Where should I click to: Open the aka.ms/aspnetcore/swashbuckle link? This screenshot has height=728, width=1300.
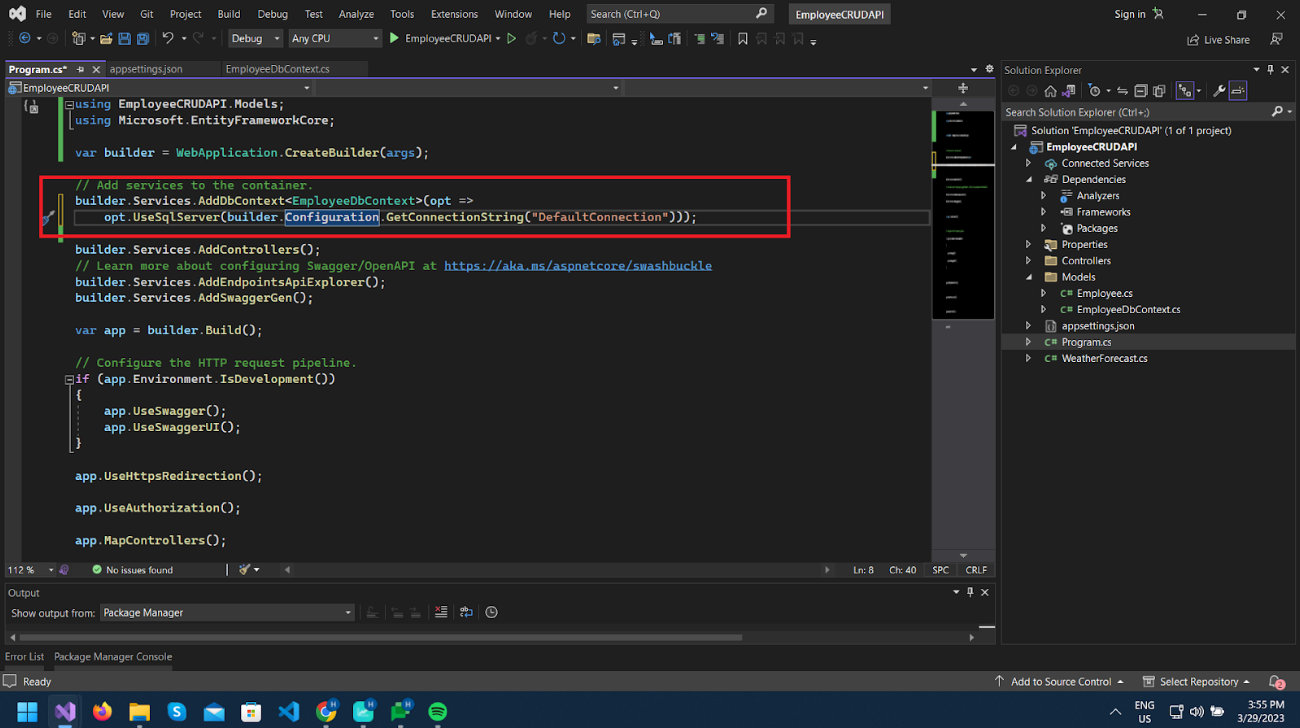(x=578, y=266)
